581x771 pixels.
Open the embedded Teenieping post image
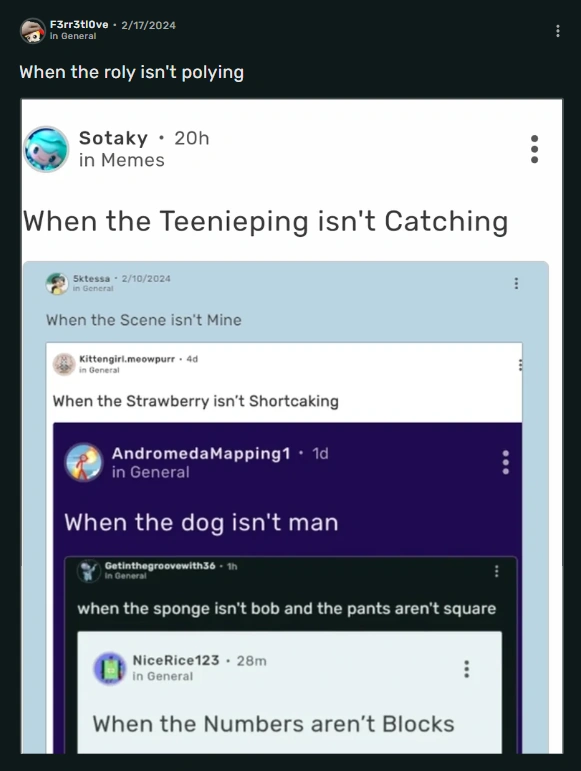[292, 426]
